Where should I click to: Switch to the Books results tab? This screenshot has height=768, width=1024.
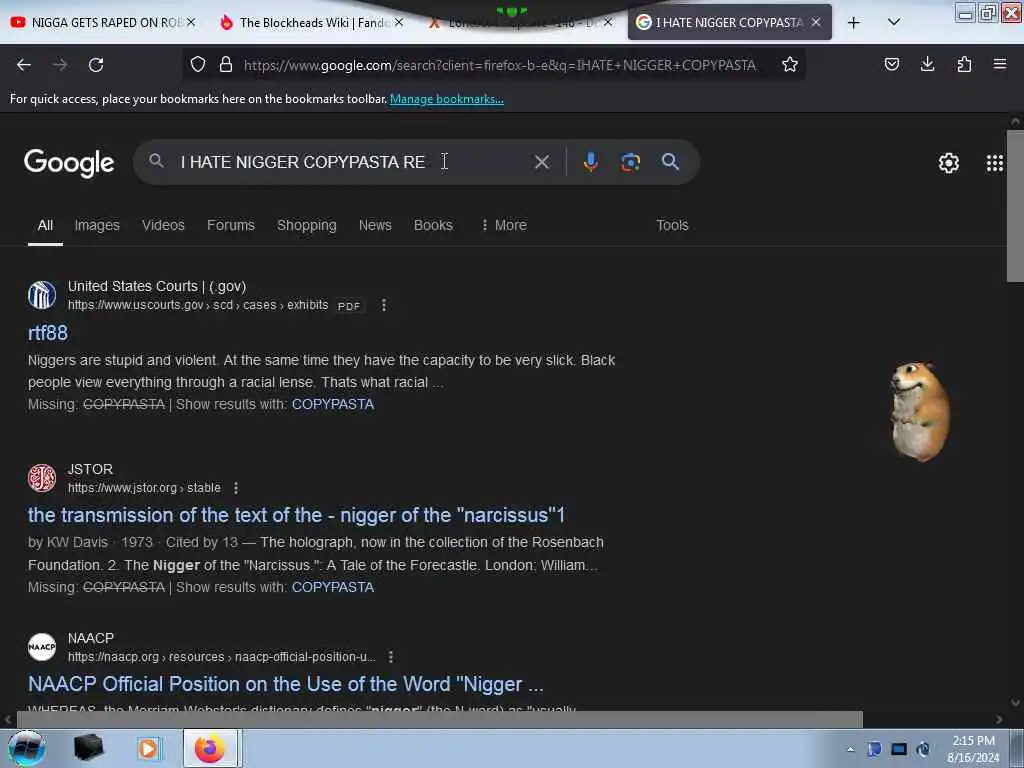[x=433, y=225]
